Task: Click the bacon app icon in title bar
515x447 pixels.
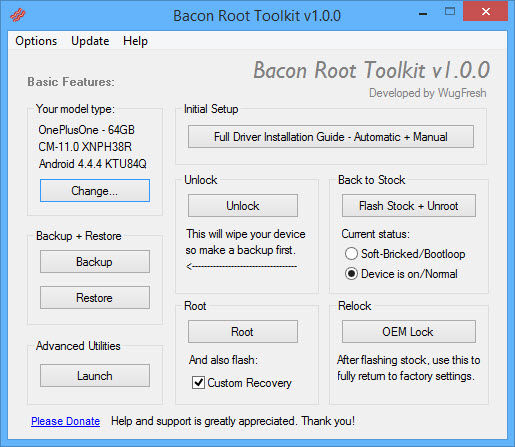Action: pos(18,15)
